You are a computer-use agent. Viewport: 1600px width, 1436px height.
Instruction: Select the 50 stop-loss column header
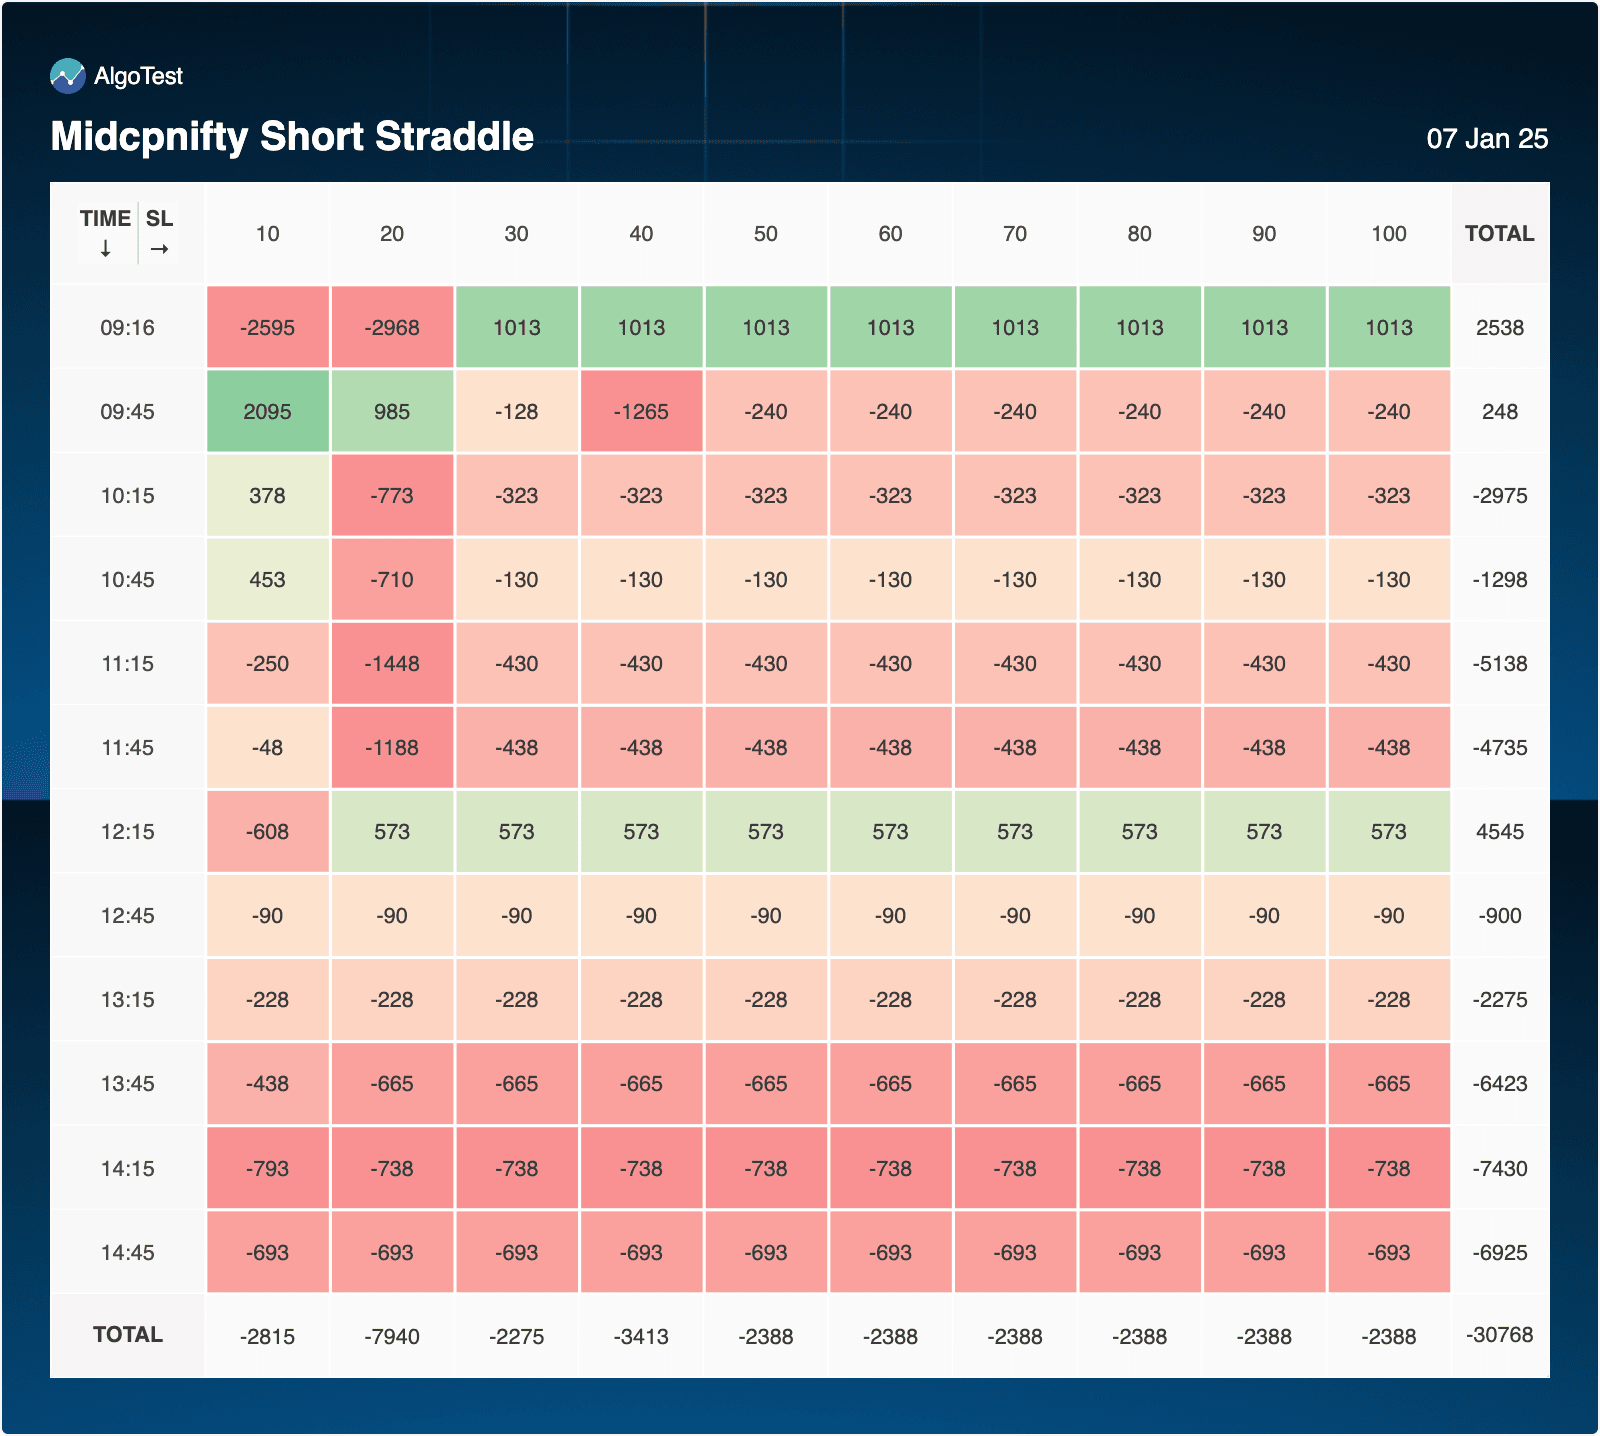point(766,234)
